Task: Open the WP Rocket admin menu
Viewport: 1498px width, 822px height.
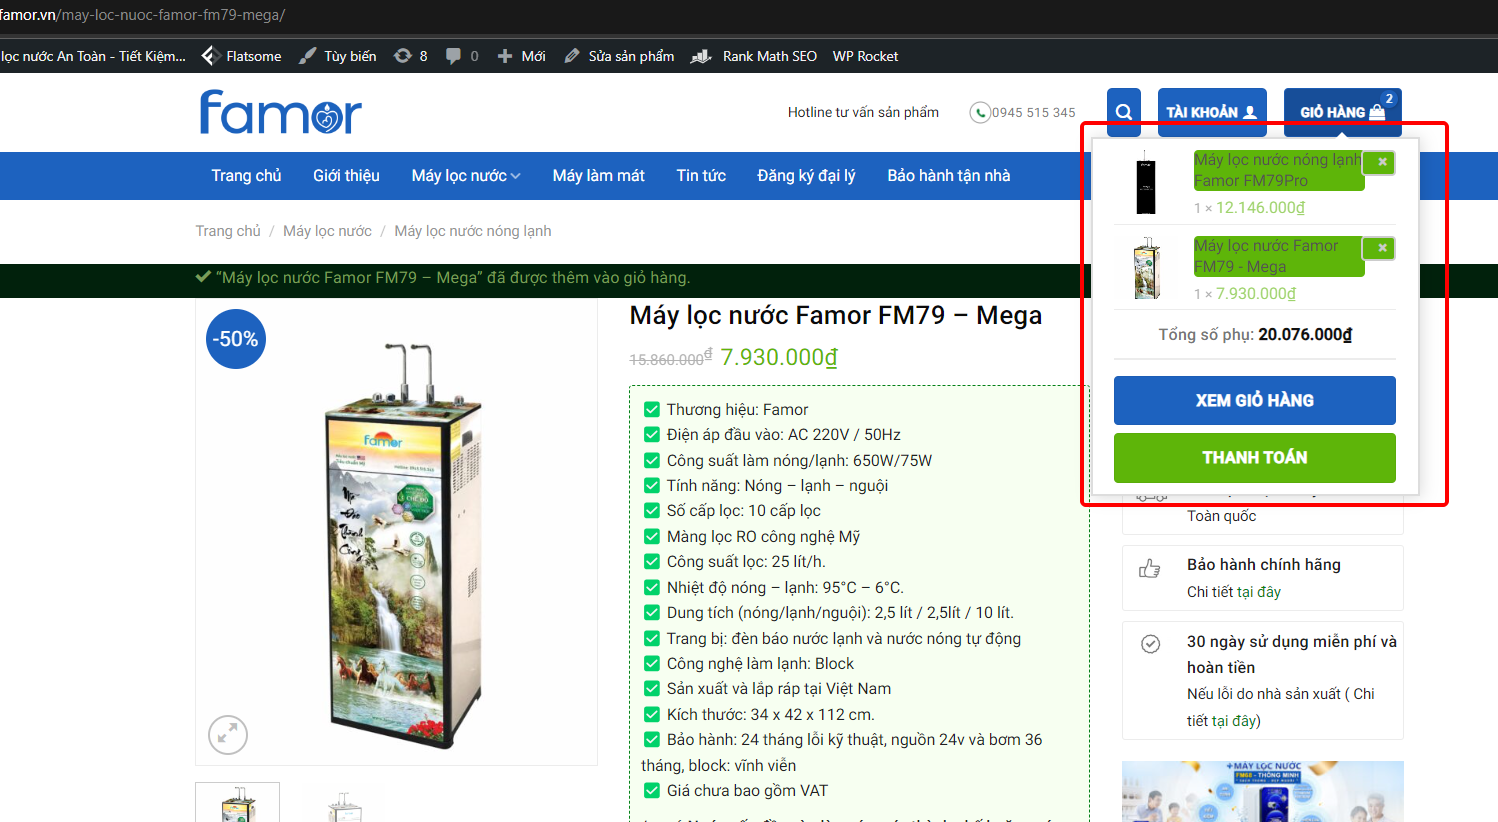Action: 866,56
